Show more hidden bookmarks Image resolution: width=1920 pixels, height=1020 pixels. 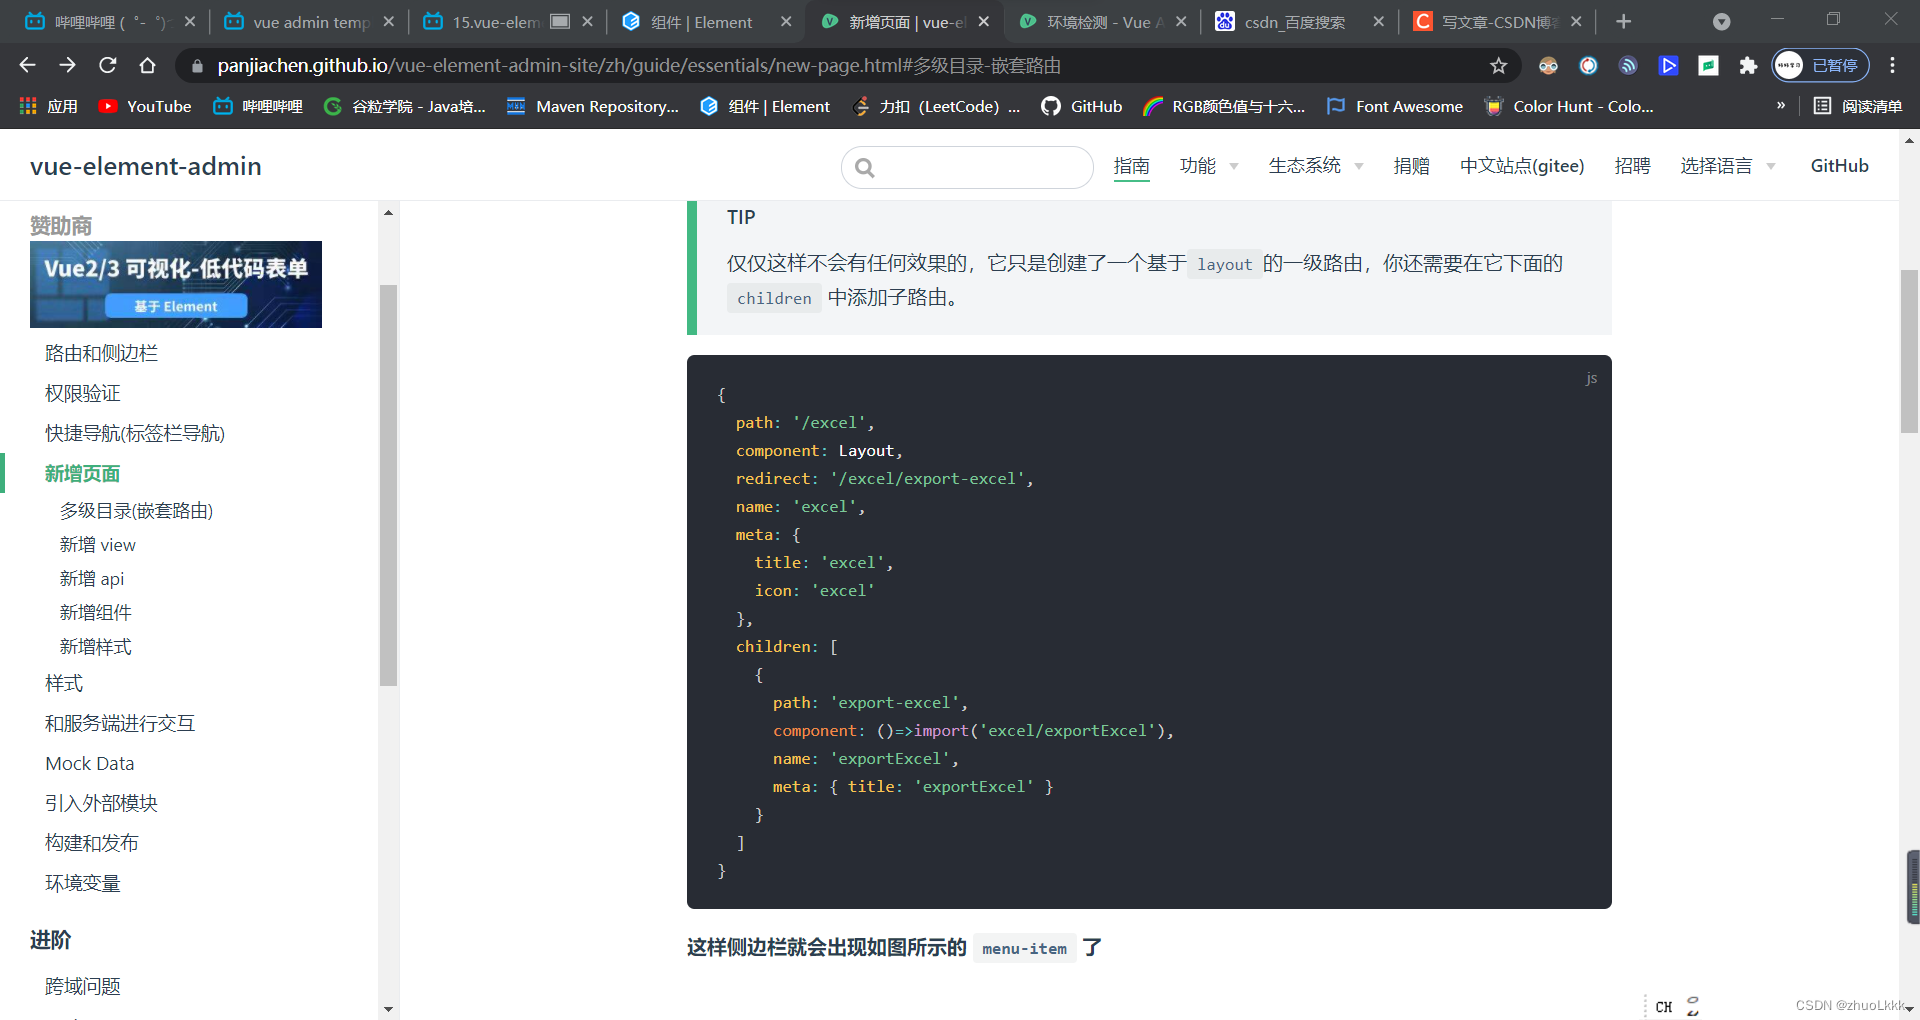[x=1781, y=105]
